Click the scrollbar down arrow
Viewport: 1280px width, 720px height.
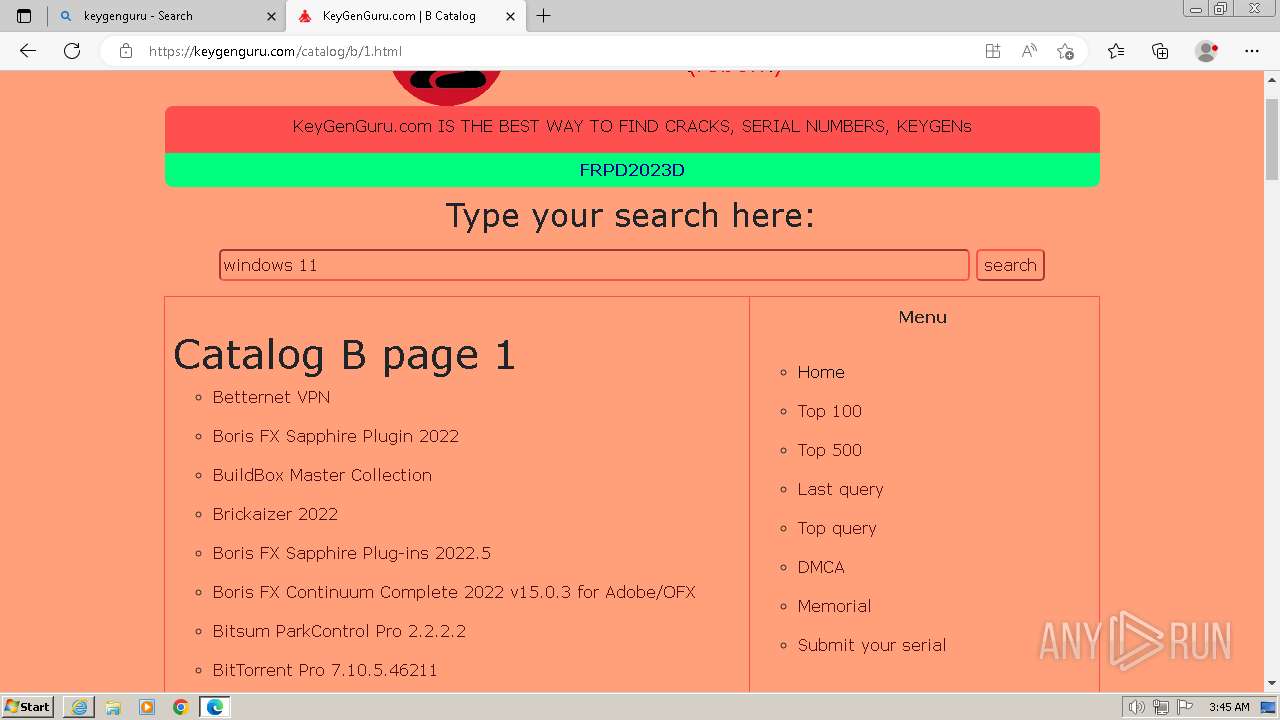1272,684
